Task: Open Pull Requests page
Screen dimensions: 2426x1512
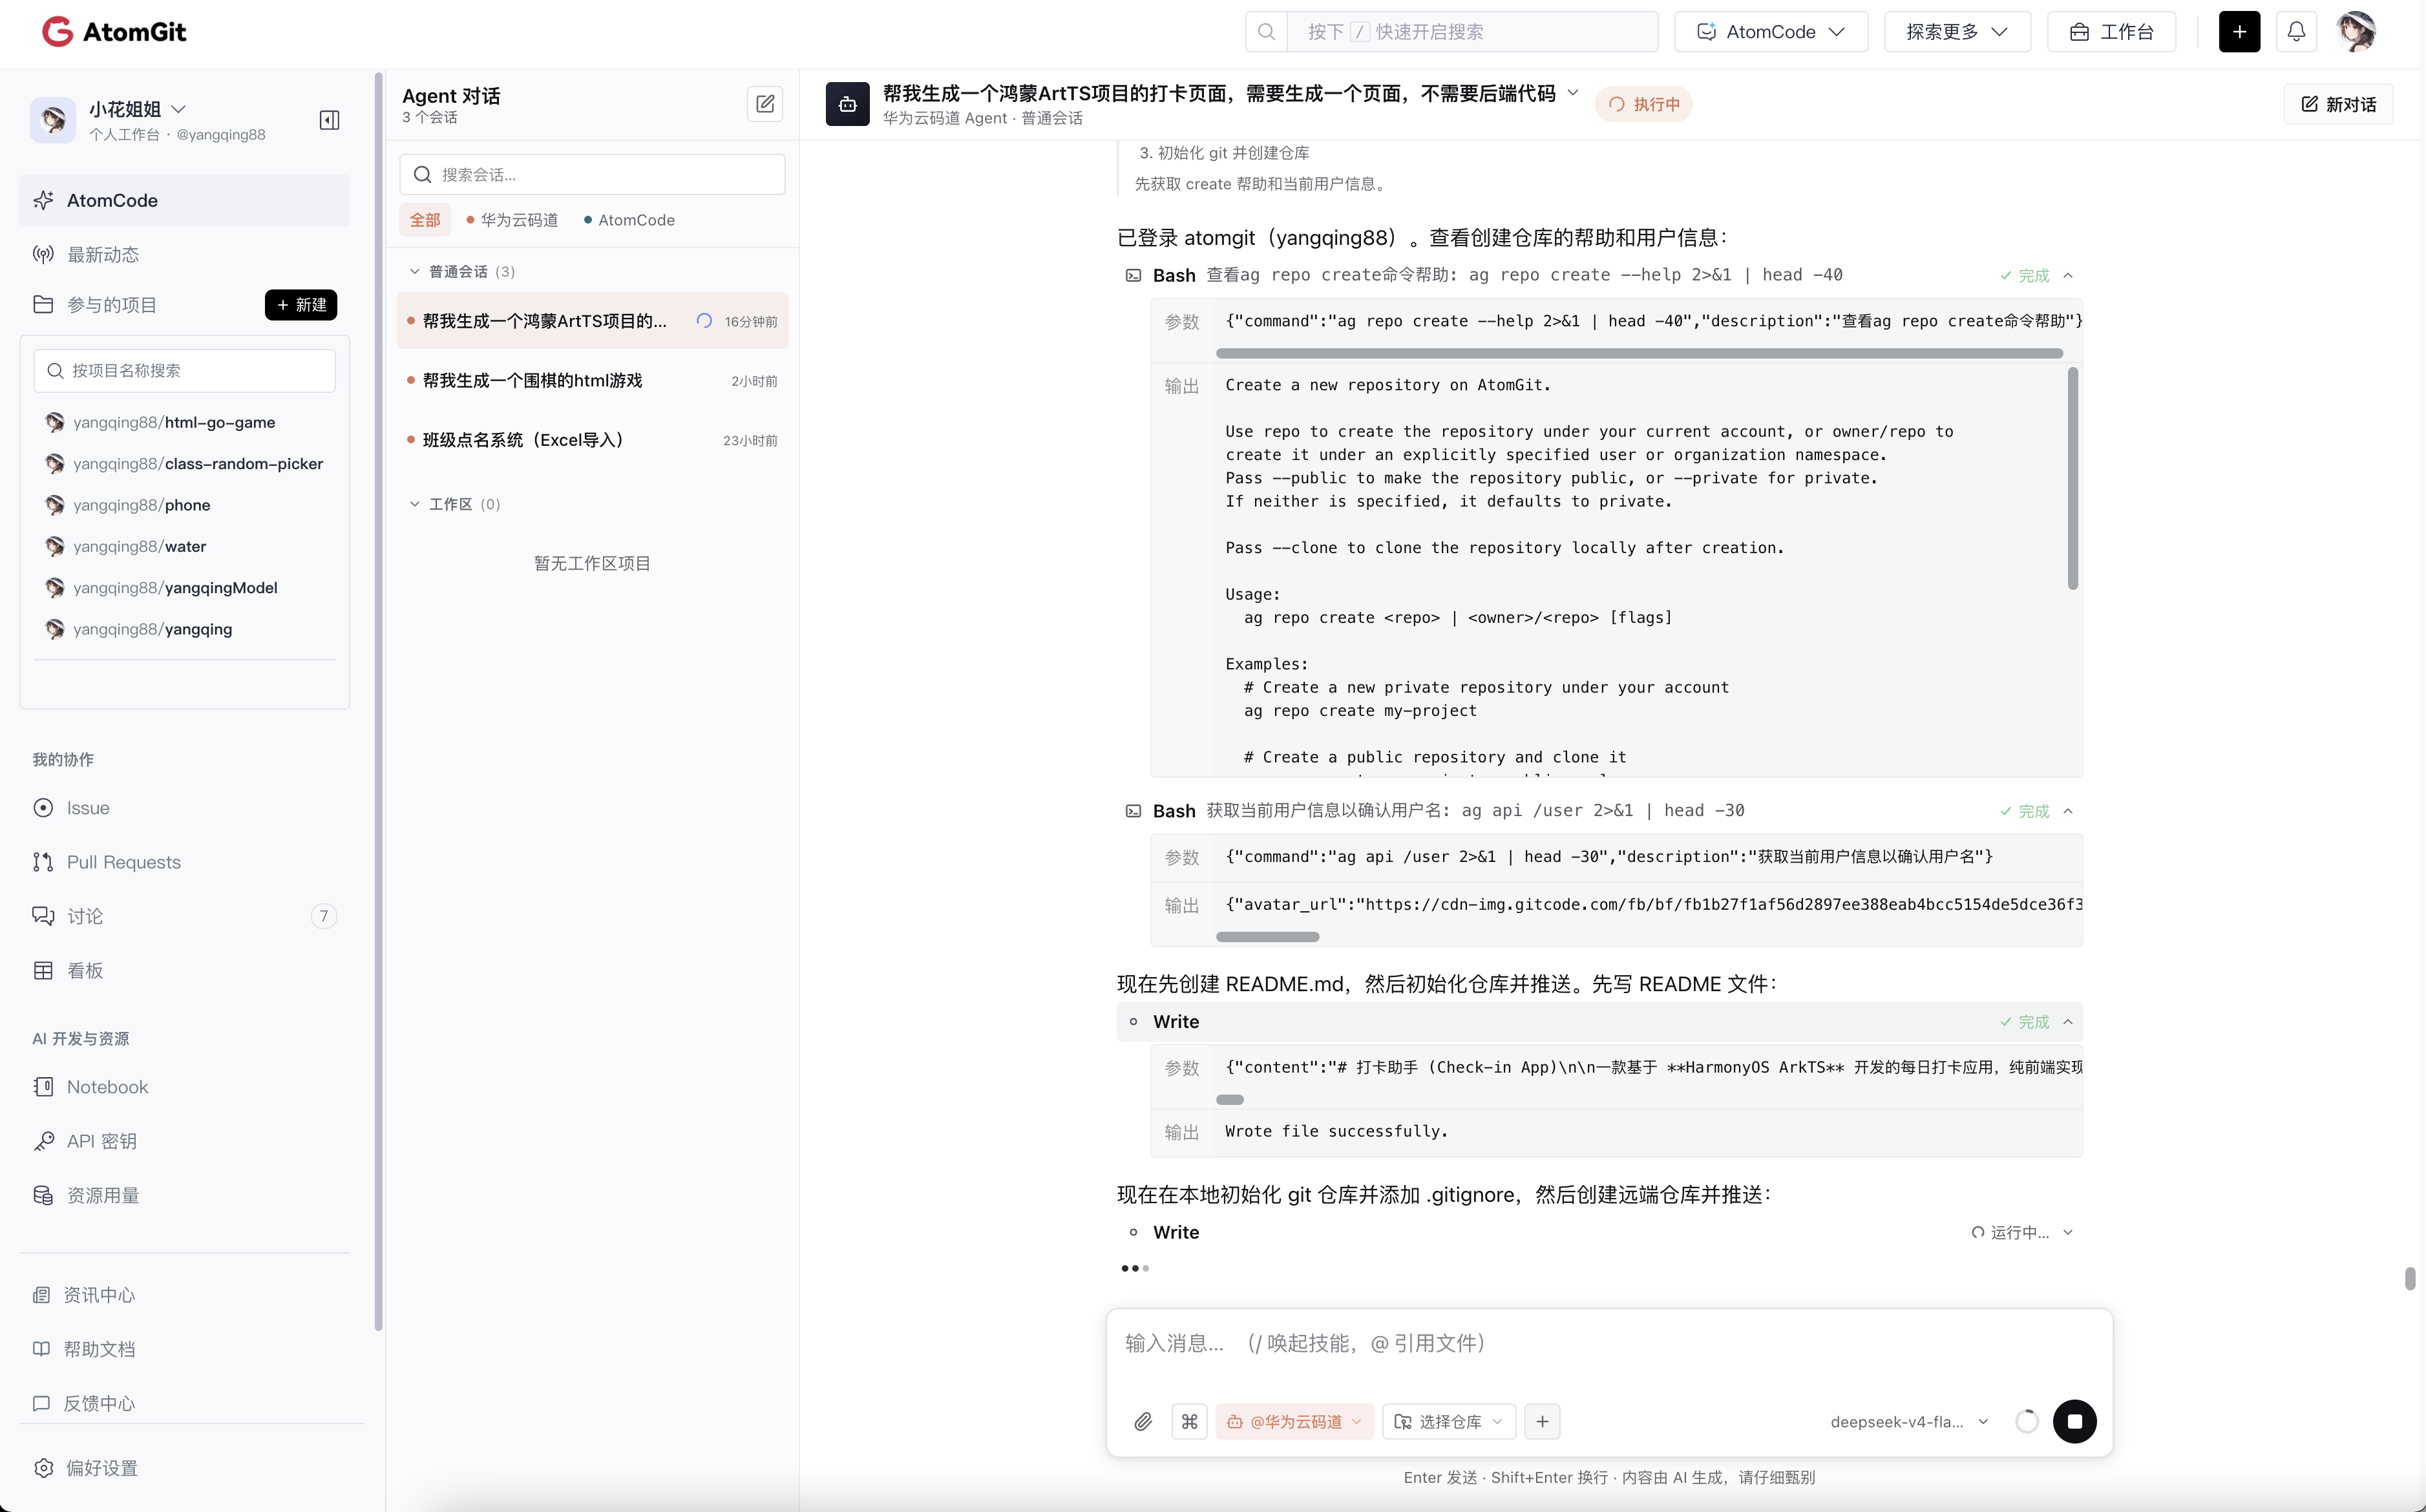Action: [x=185, y=862]
